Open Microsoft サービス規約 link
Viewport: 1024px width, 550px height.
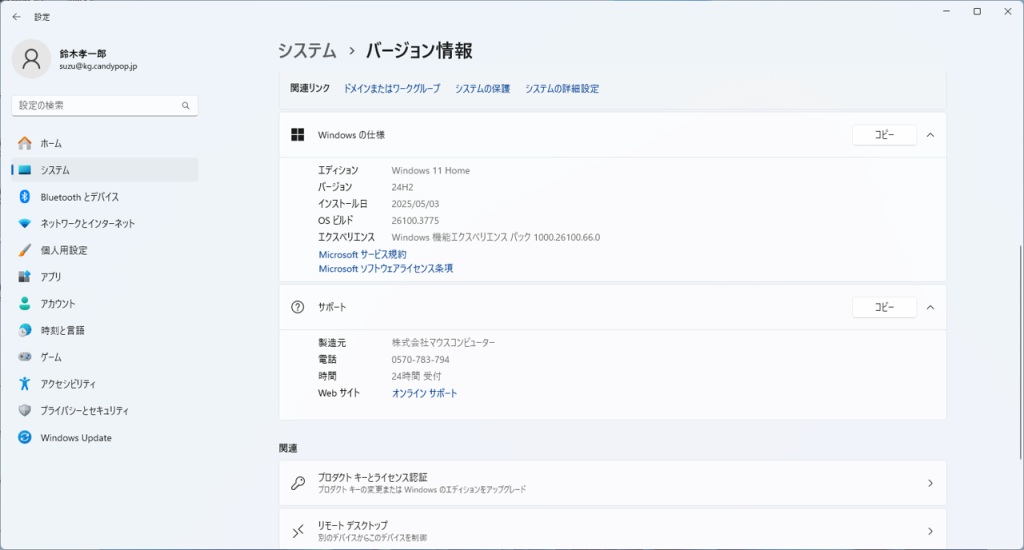(362, 254)
